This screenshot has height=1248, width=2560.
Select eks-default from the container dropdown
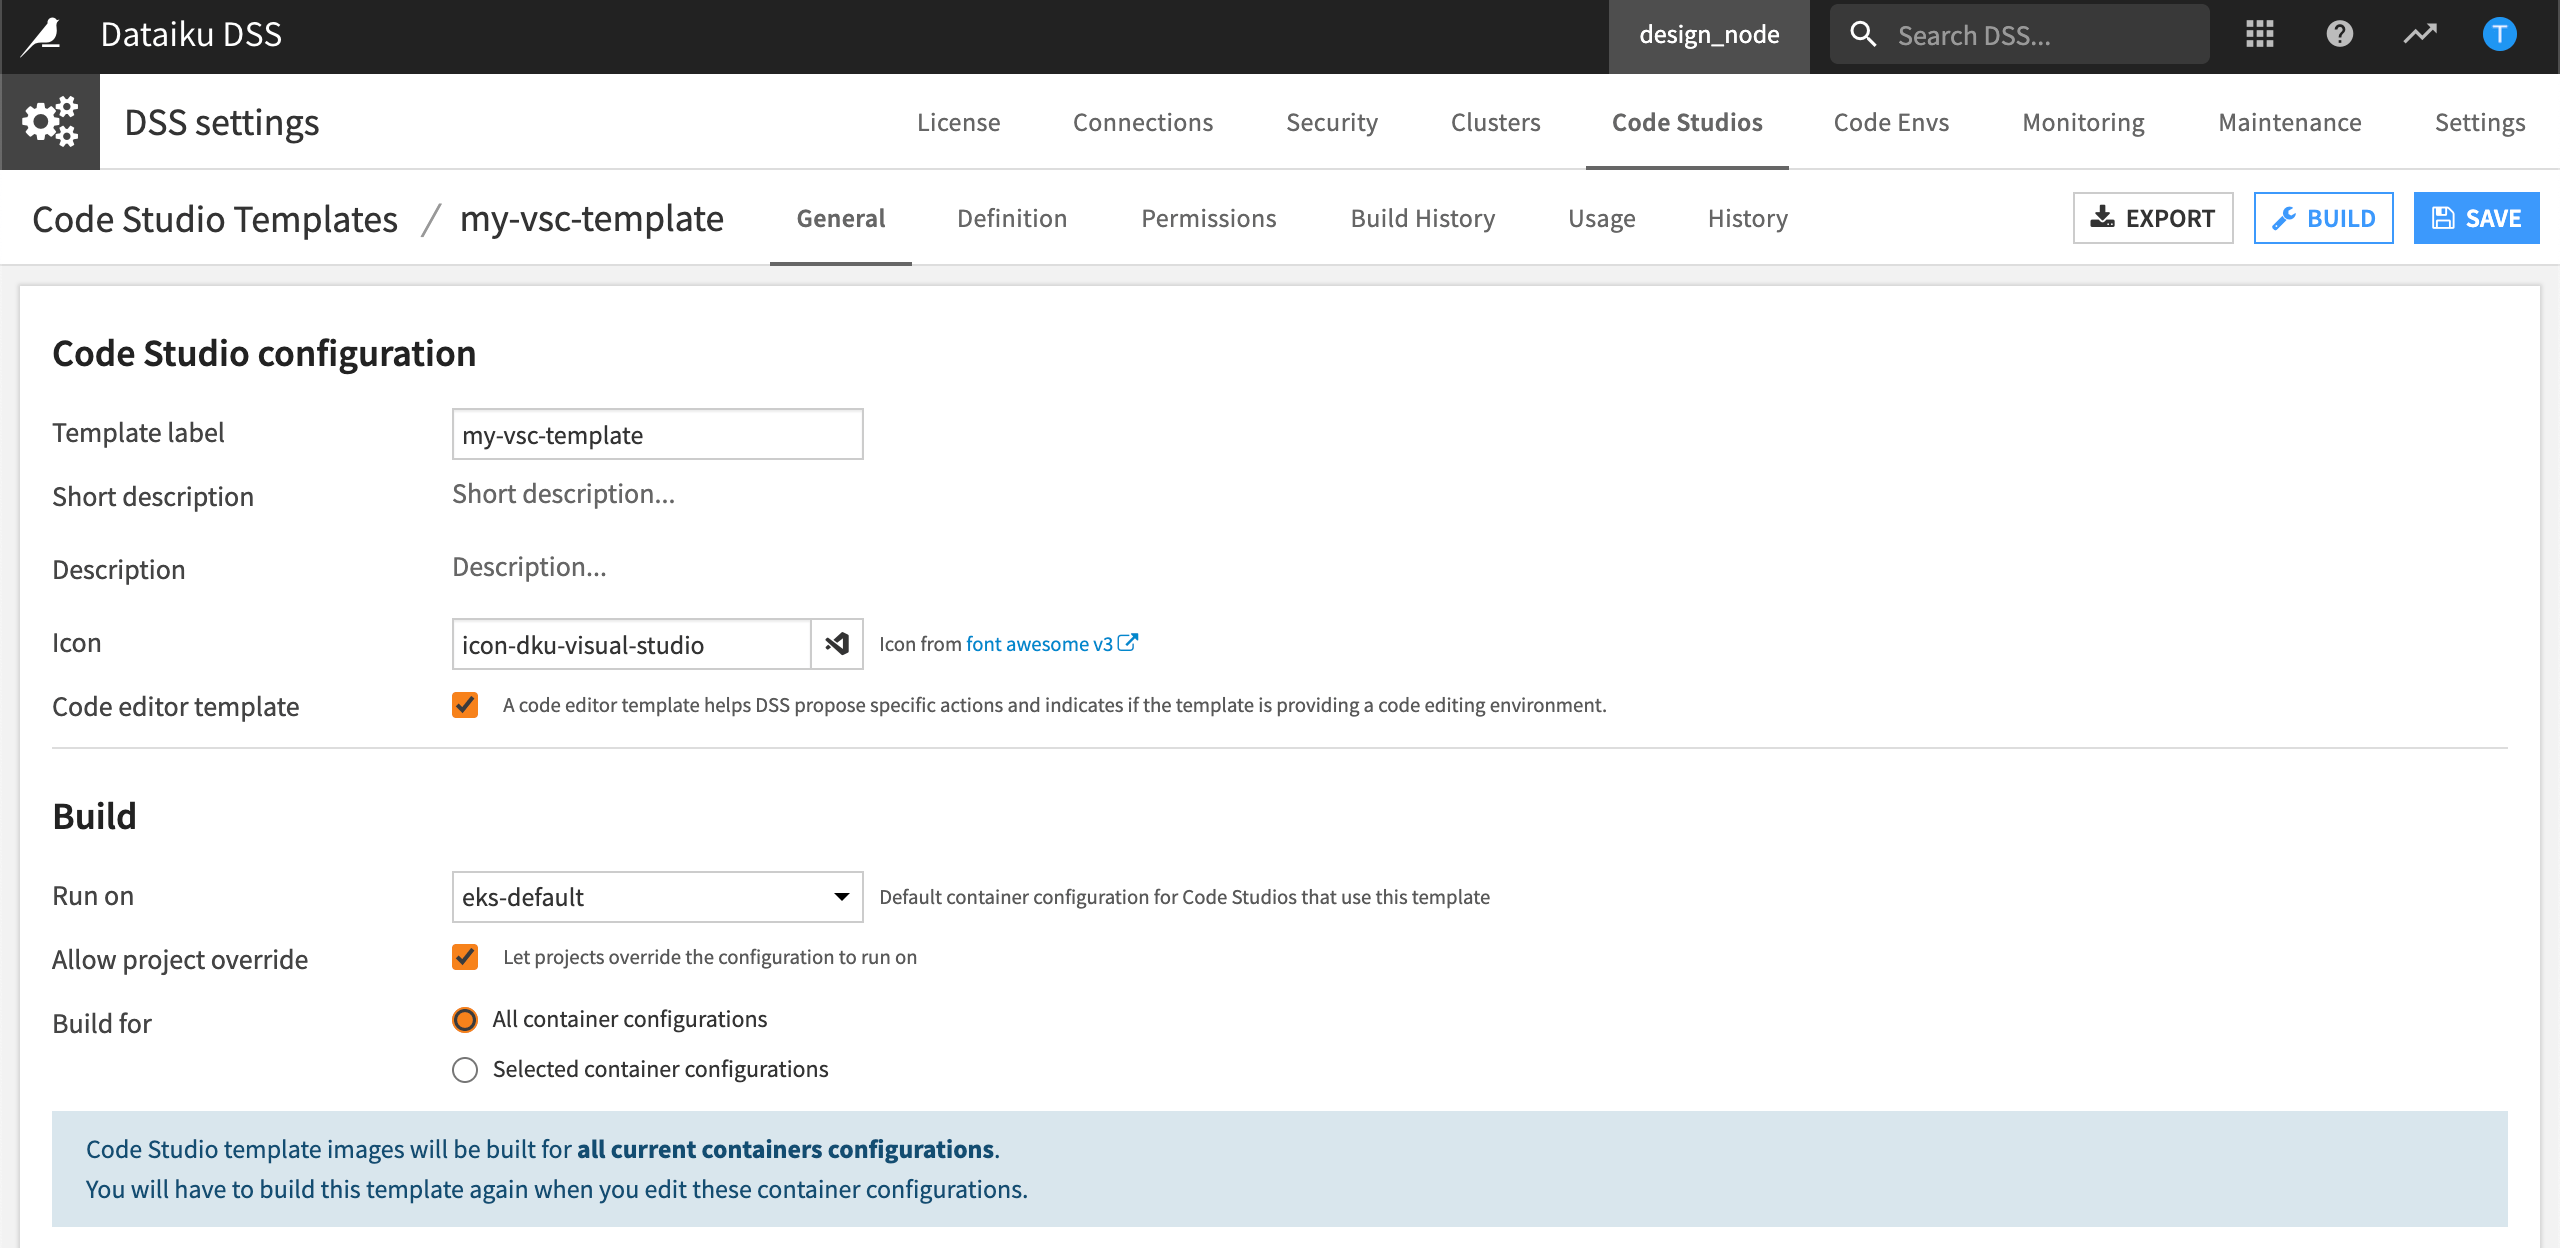pyautogui.click(x=656, y=897)
